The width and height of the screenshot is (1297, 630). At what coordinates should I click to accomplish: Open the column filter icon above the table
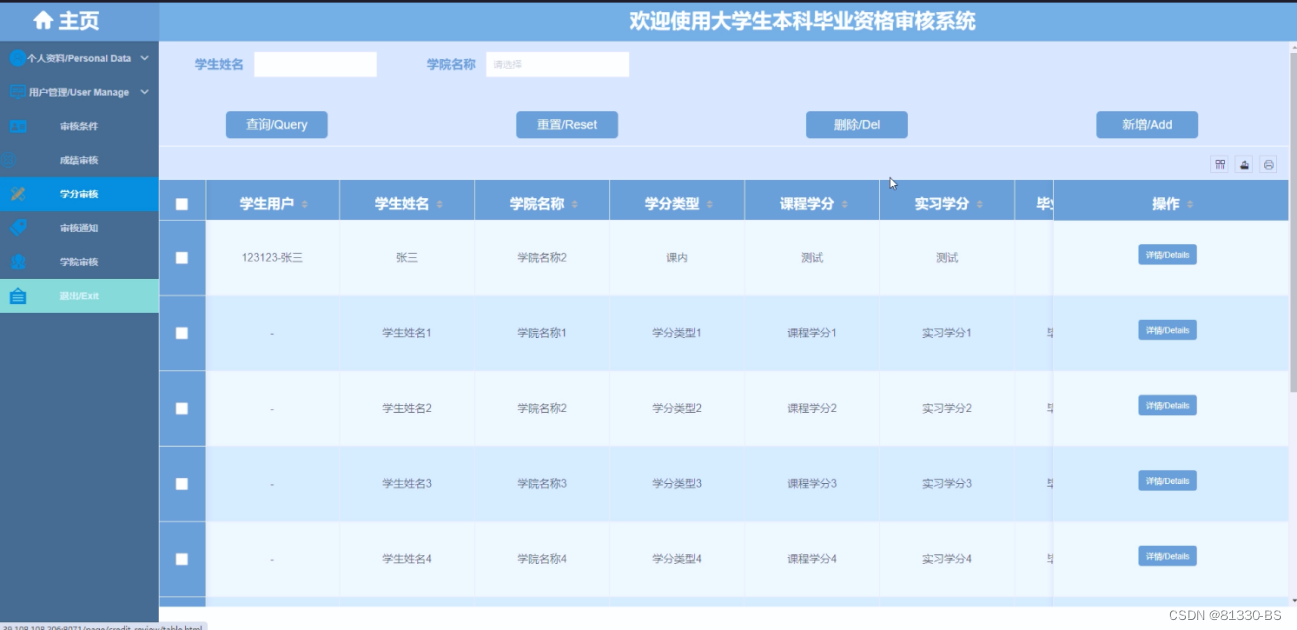(1220, 165)
